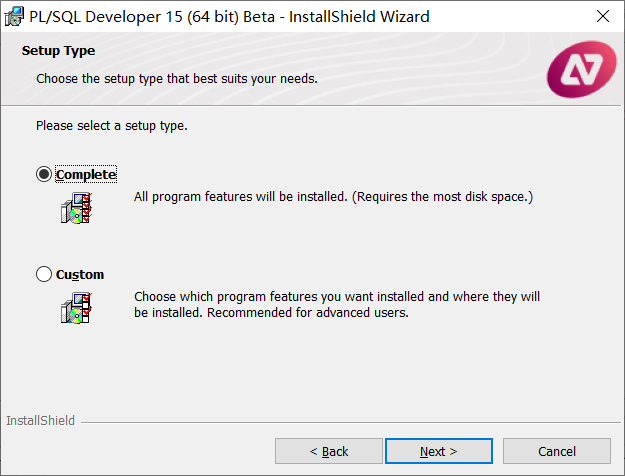Click the 'Requires the most disk space' note

pyautogui.click(x=442, y=197)
